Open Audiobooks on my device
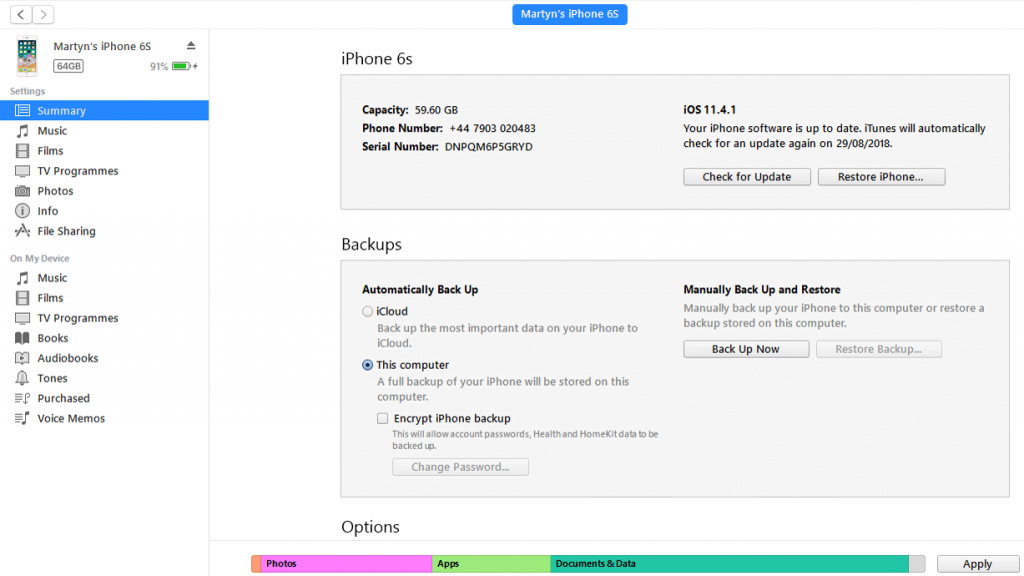Screen dimensions: 1024x576 pos(104,358)
